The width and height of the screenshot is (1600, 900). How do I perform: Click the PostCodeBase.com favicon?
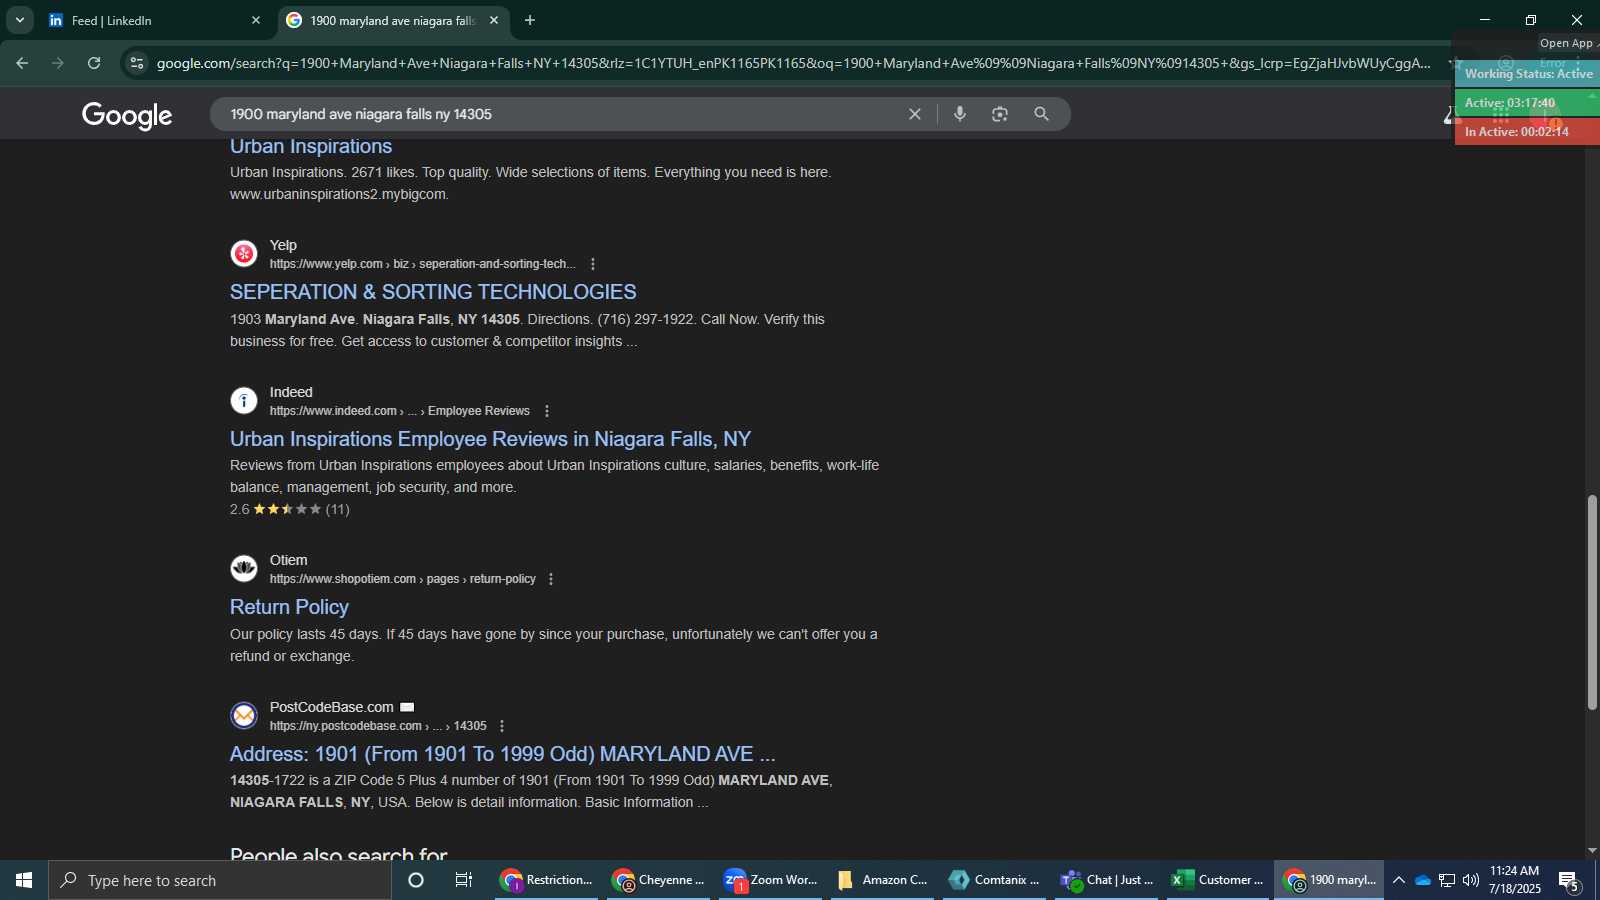pos(244,715)
